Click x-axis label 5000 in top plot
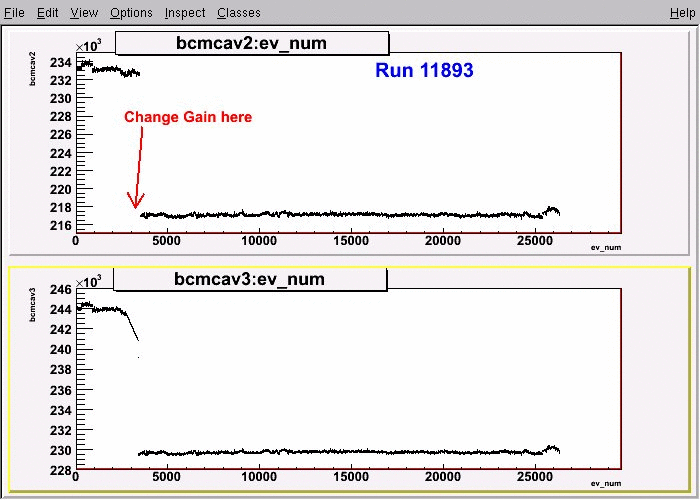 (x=167, y=241)
